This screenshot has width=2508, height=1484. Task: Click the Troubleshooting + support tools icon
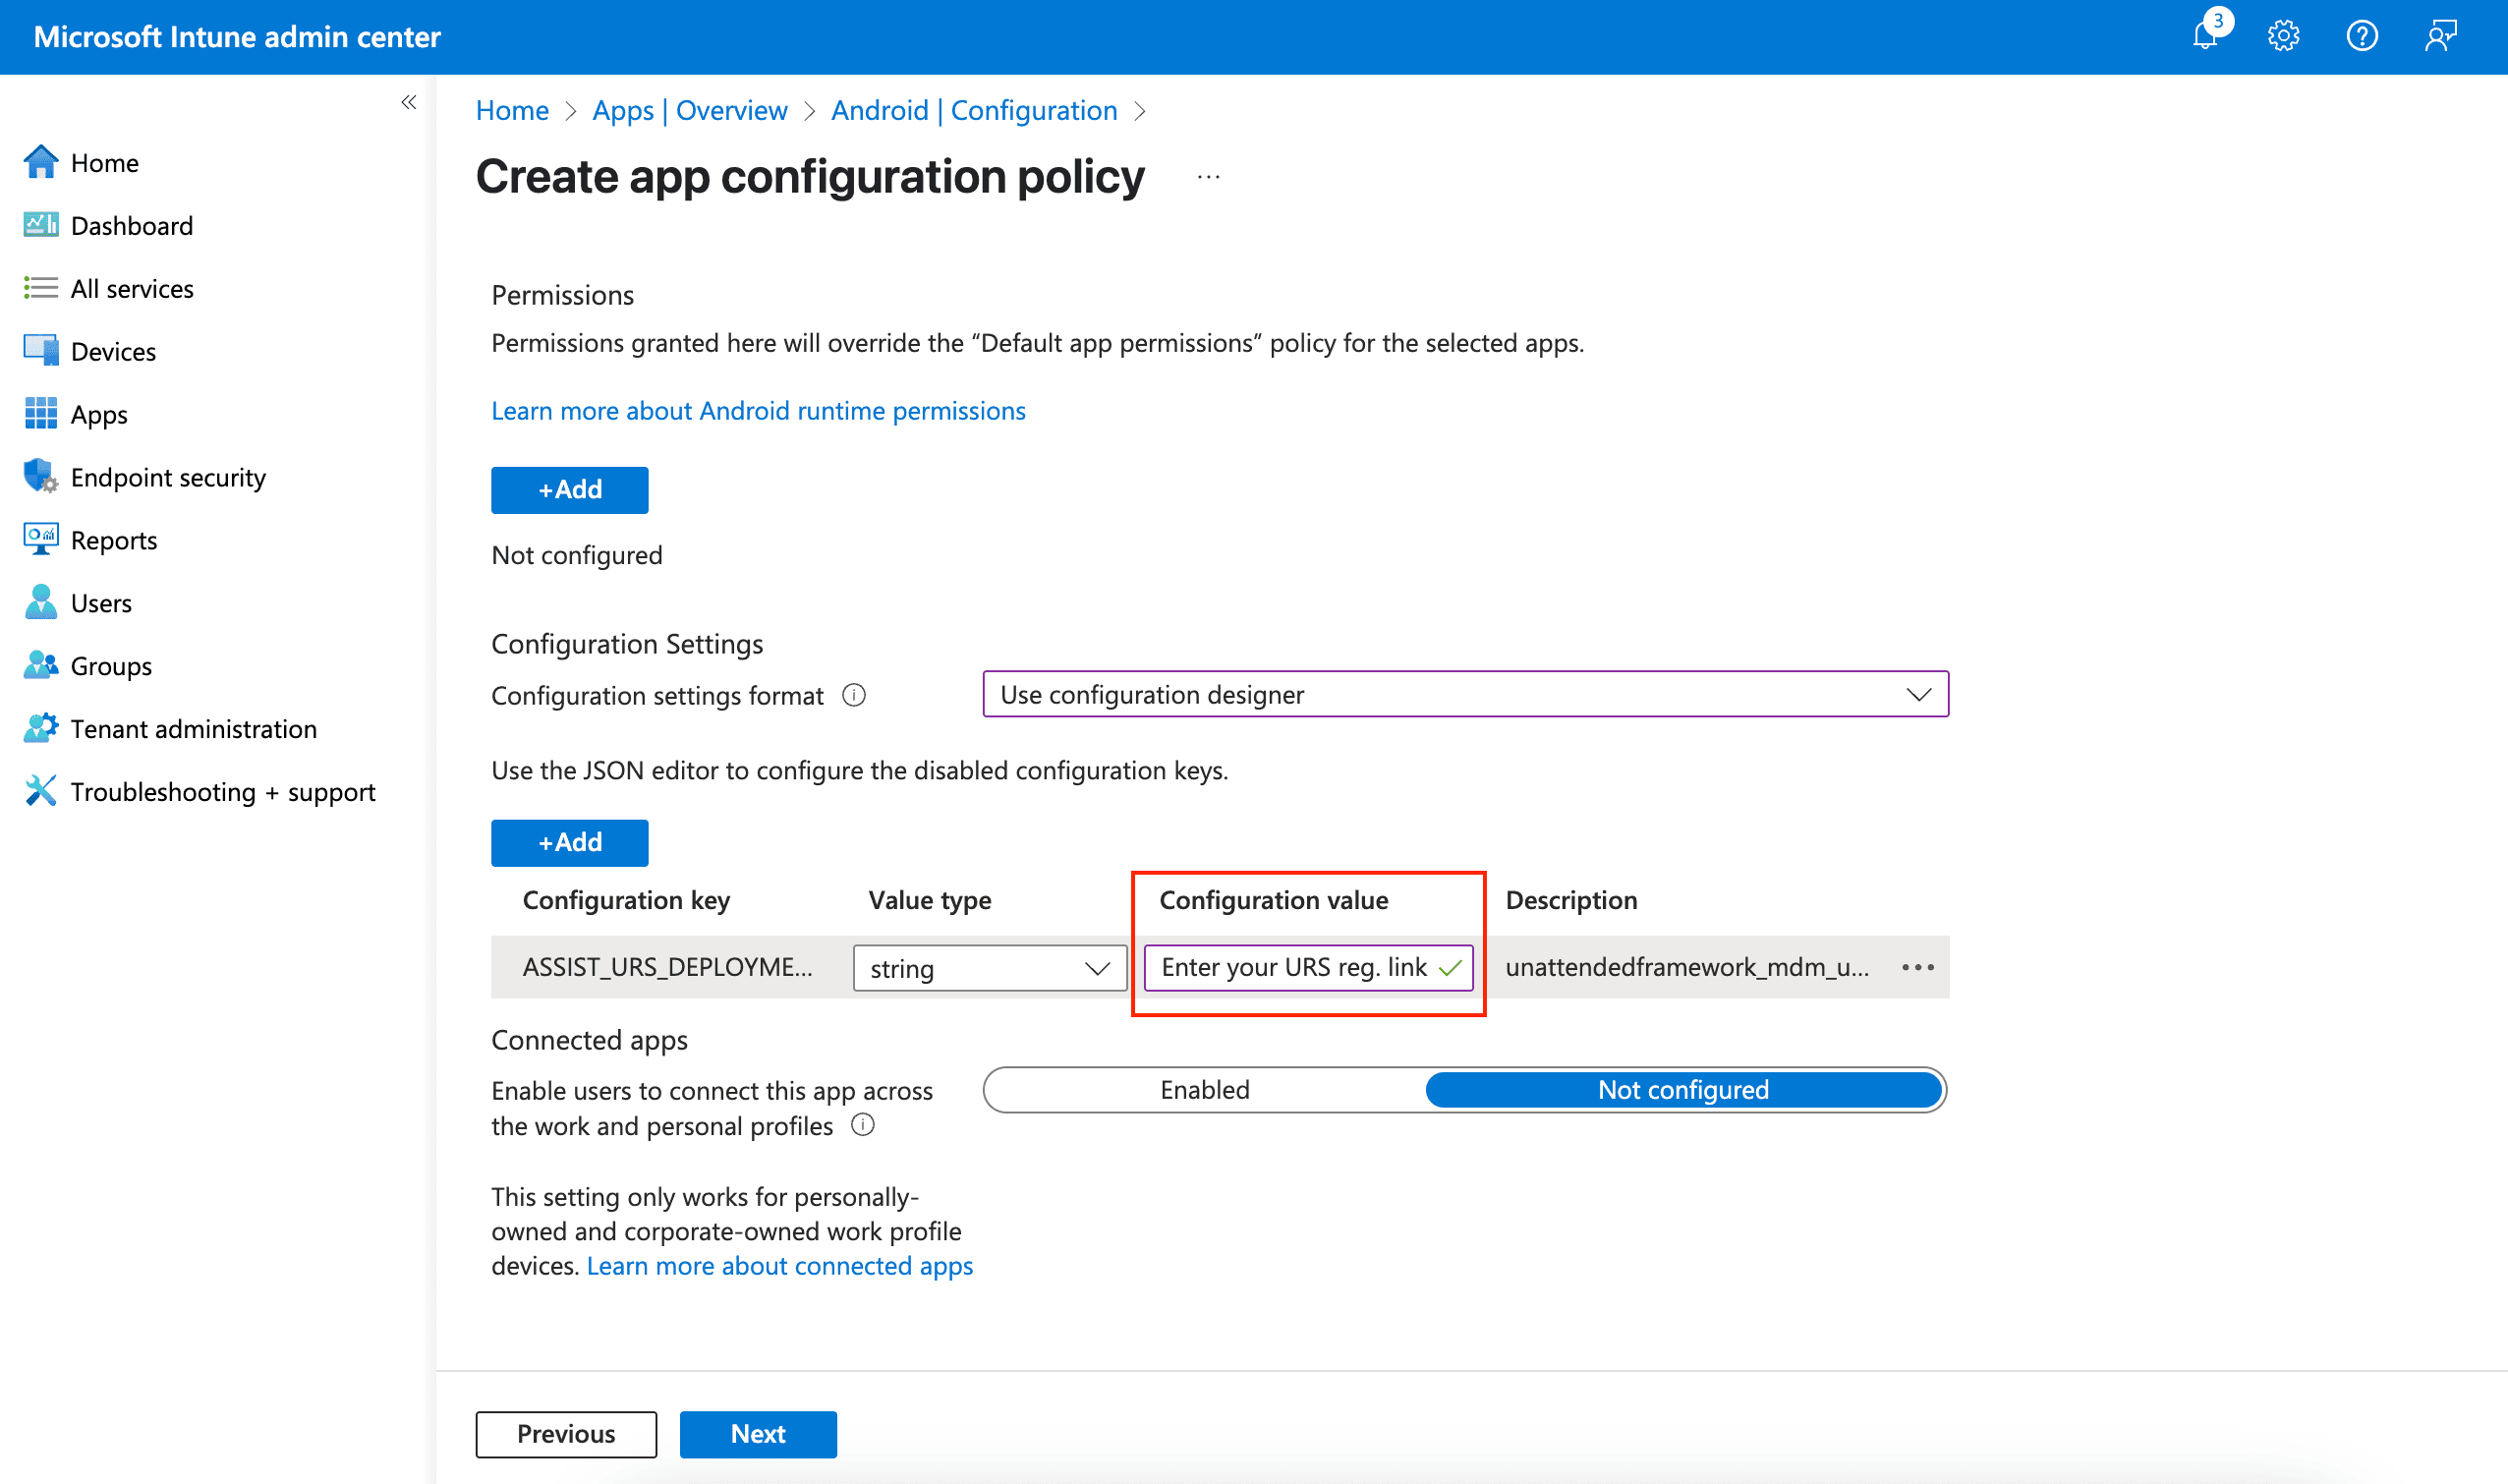click(40, 792)
